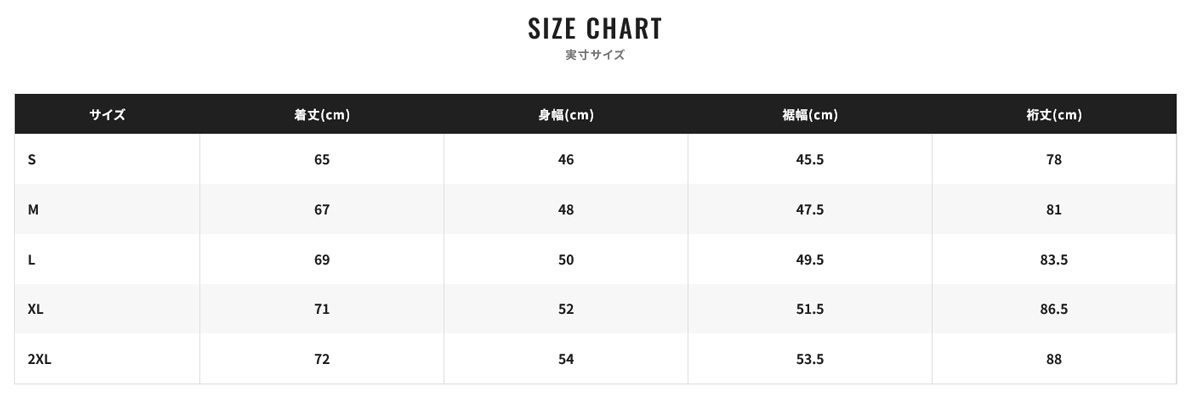Click the 着丈 value 65 for size S
This screenshot has height=395, width=1200.
(x=322, y=160)
